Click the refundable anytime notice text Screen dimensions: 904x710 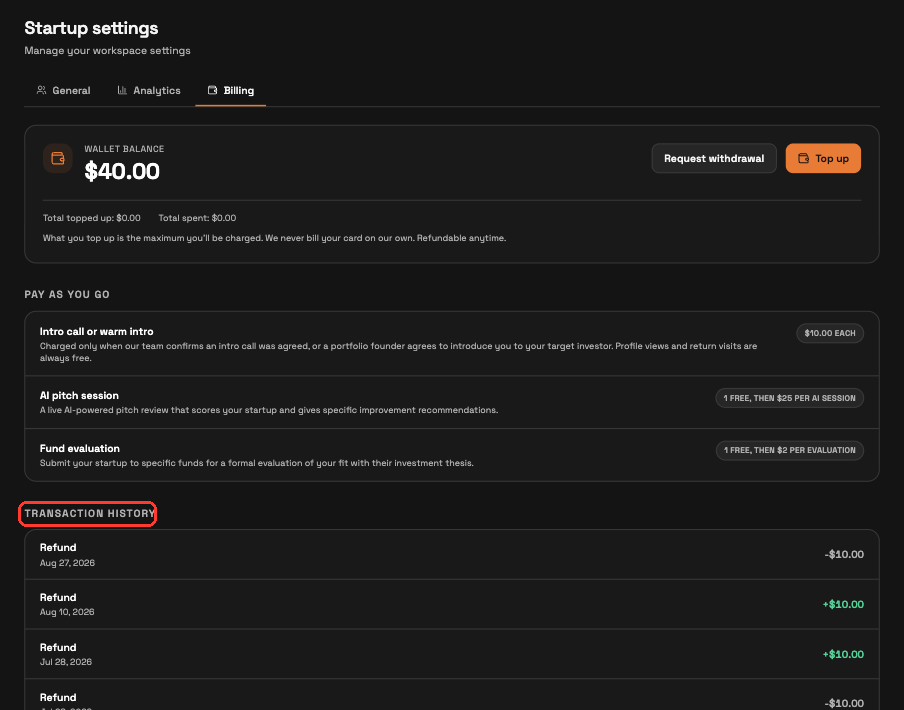click(274, 238)
